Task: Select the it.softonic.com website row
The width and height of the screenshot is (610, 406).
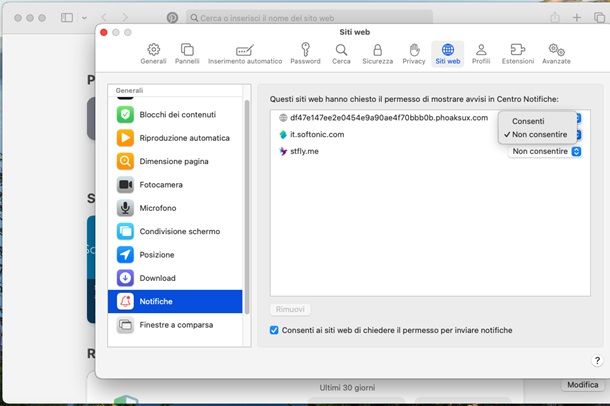Action: click(x=430, y=135)
